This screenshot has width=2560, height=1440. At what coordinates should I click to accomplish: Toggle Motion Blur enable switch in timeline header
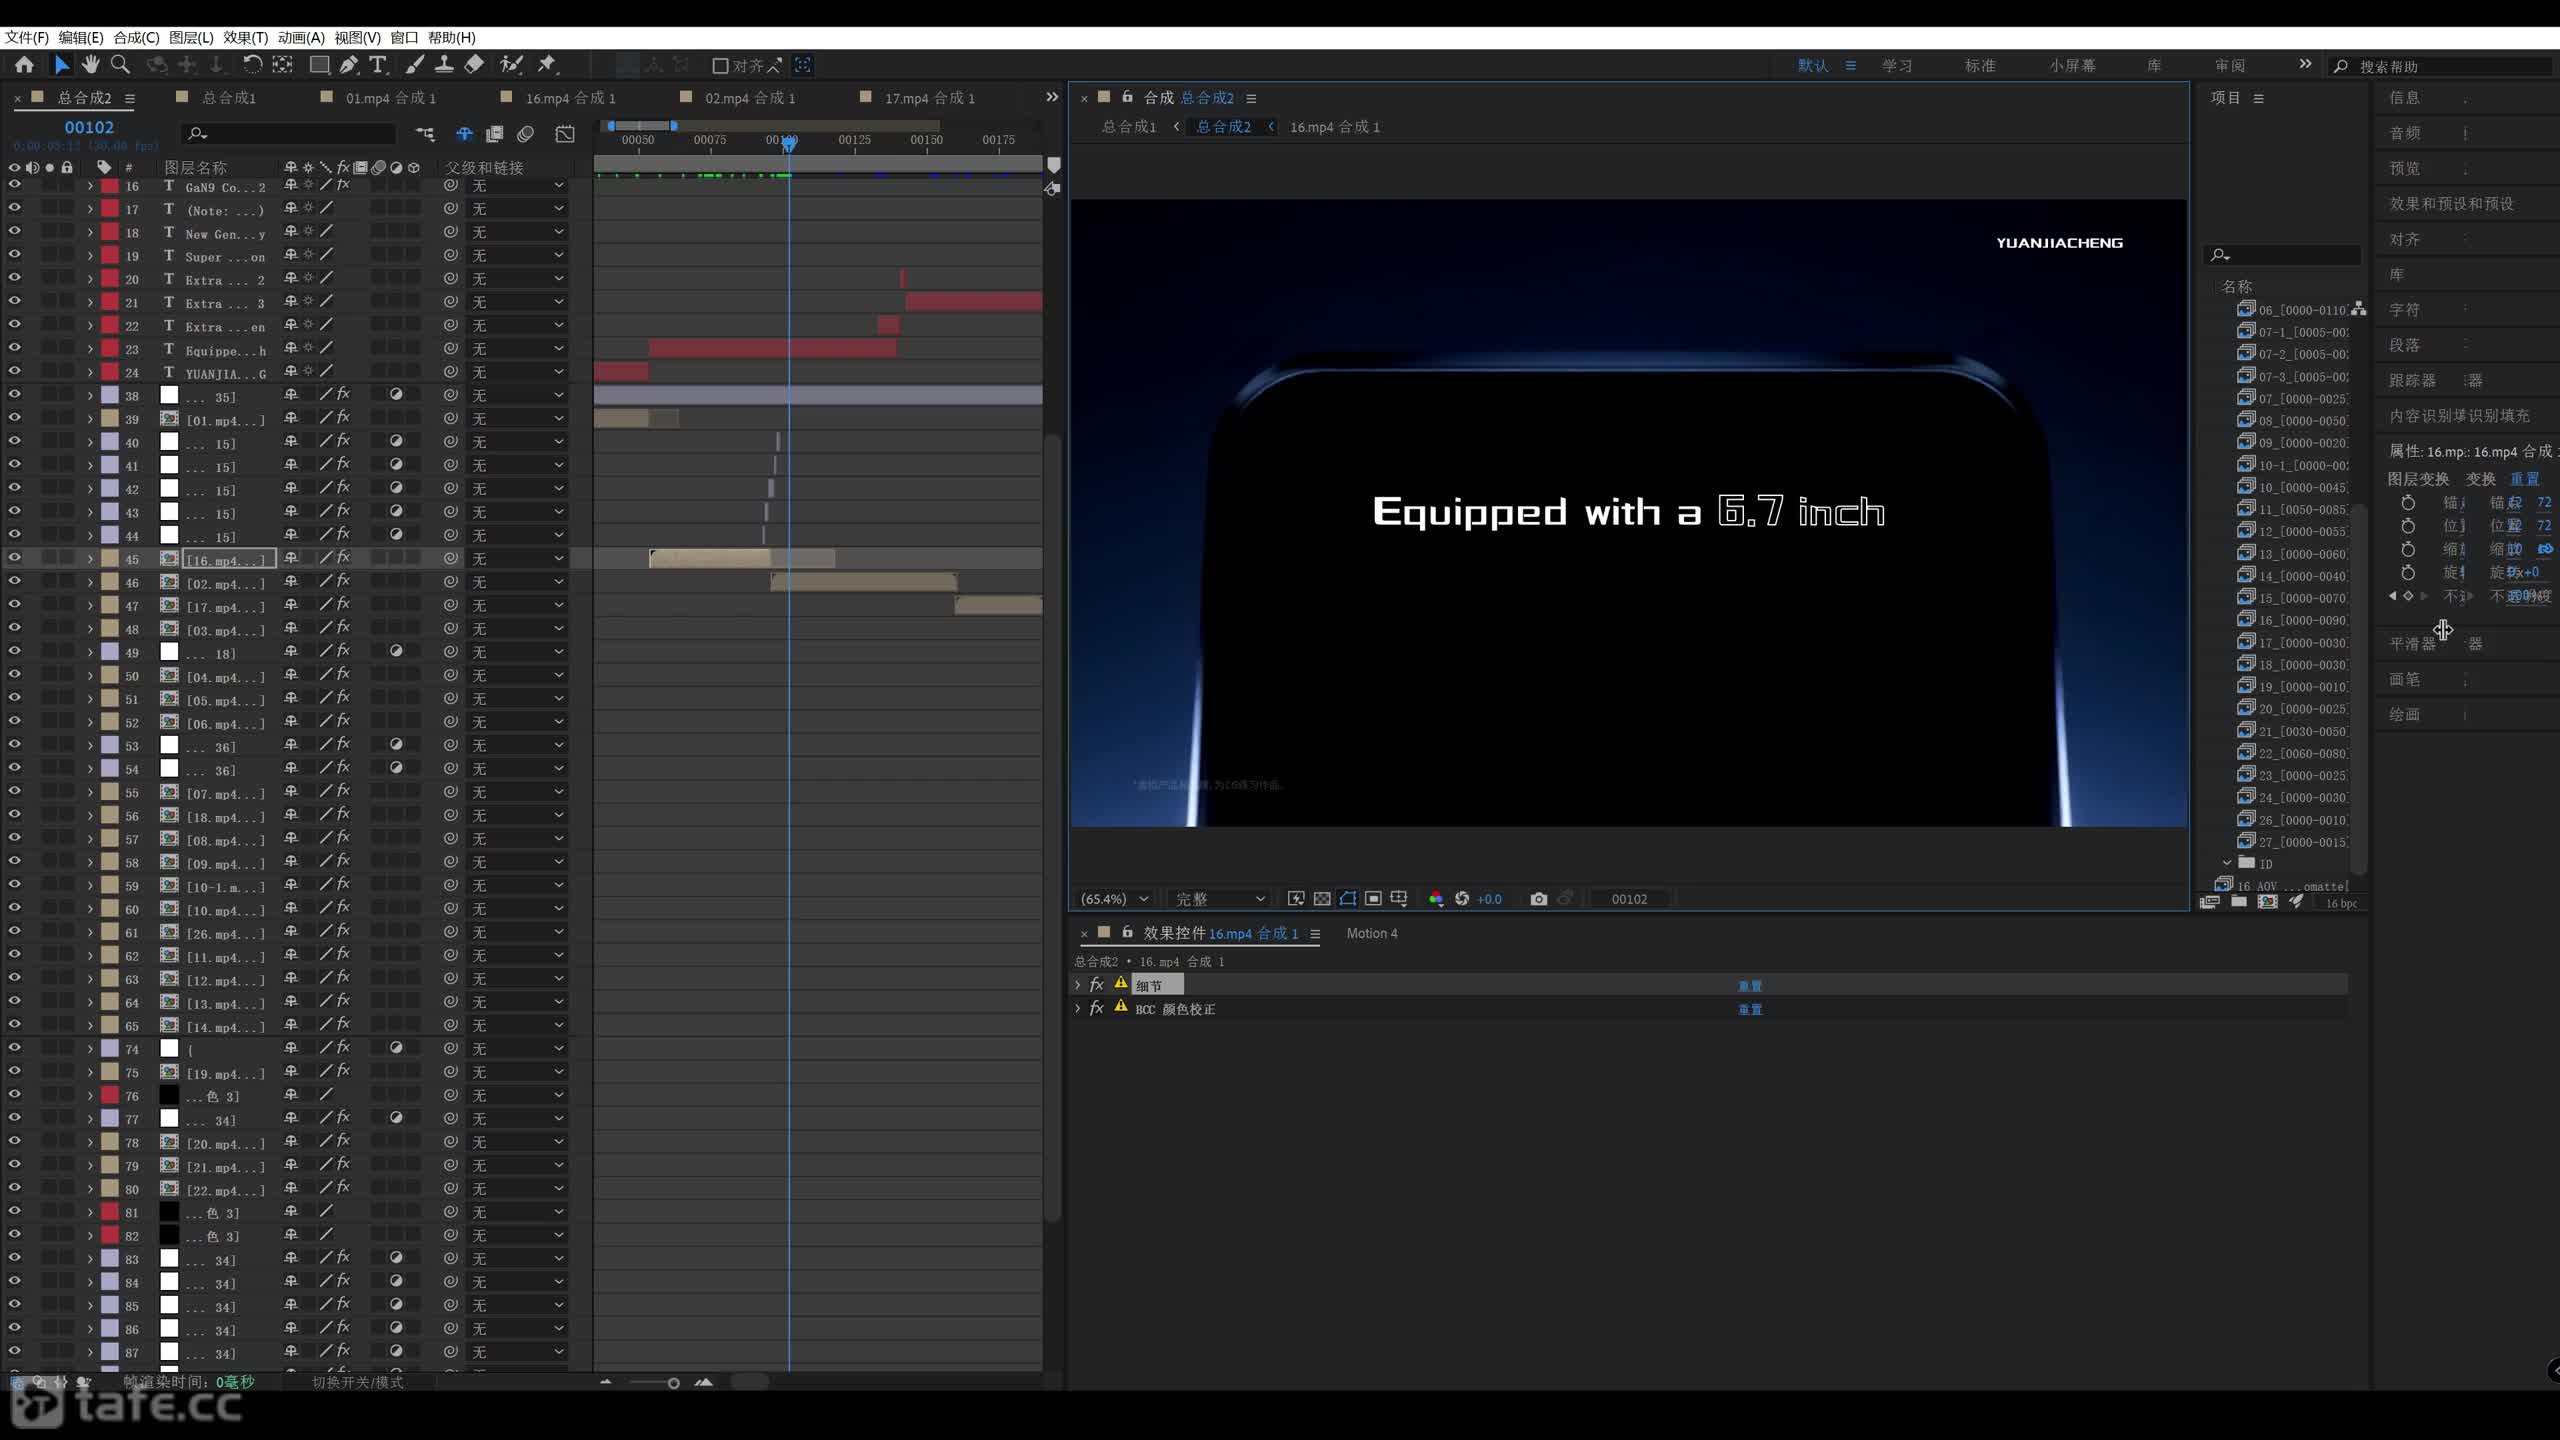pyautogui.click(x=526, y=134)
